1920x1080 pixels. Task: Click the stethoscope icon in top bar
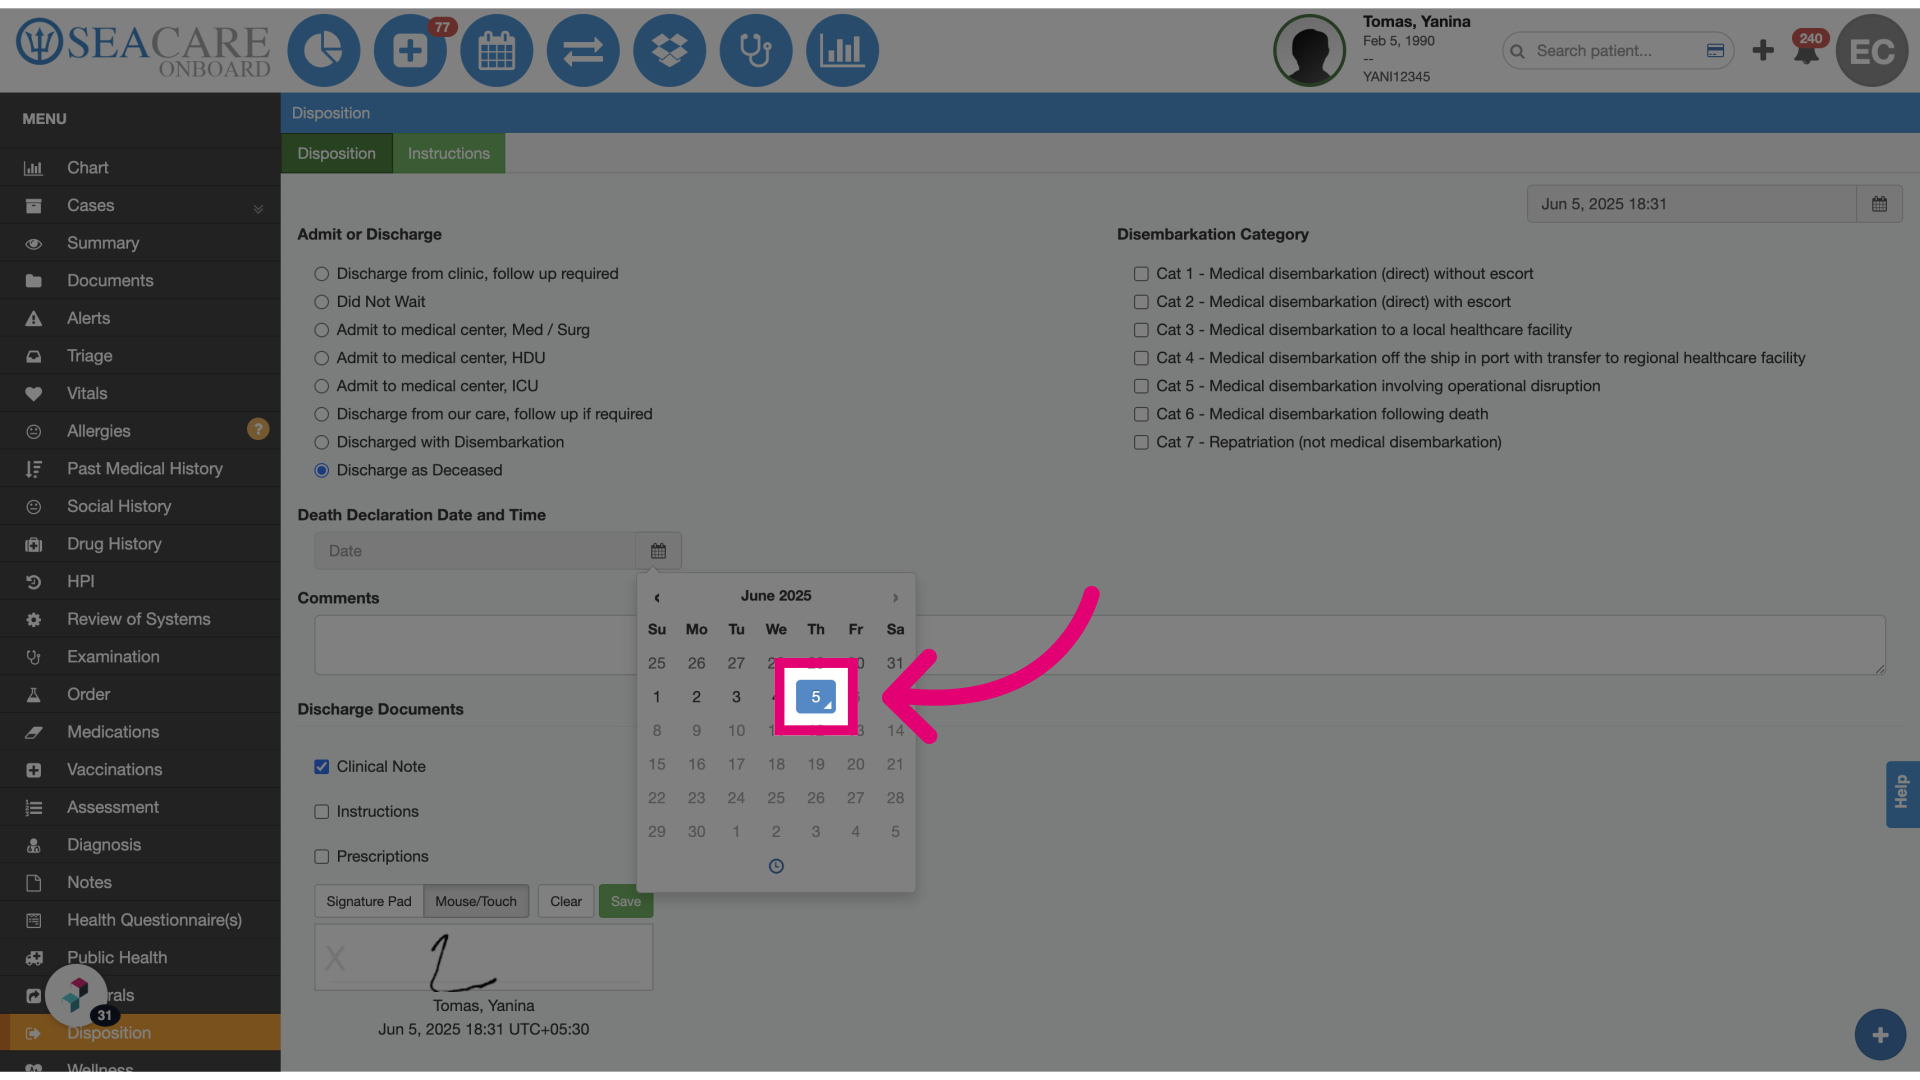point(756,50)
